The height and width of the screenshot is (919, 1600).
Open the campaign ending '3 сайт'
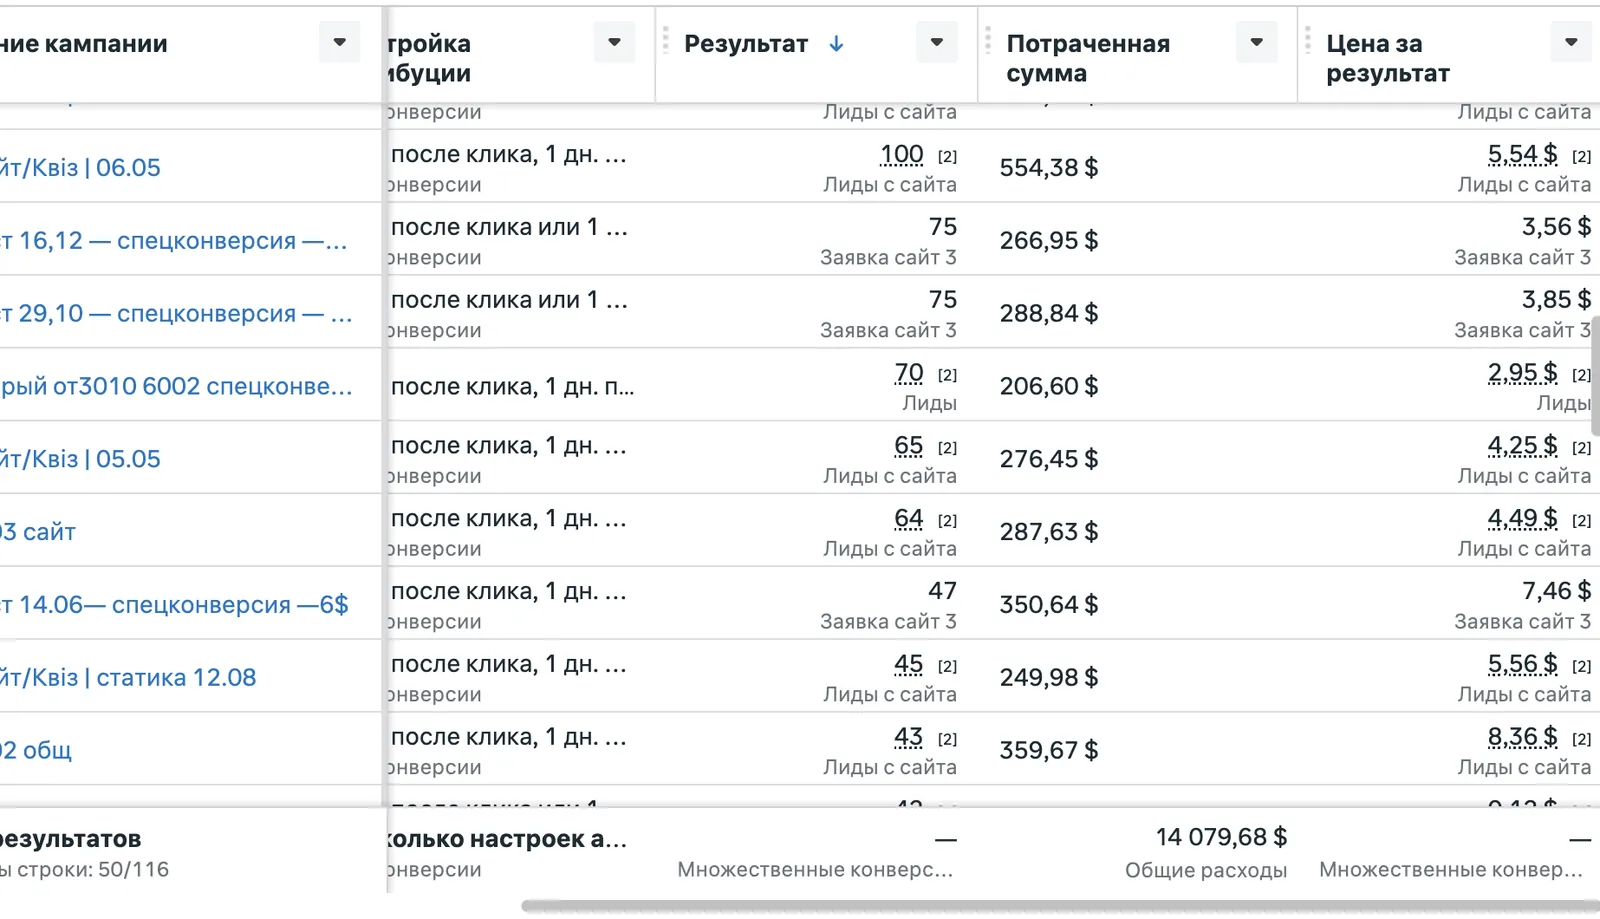coord(38,532)
